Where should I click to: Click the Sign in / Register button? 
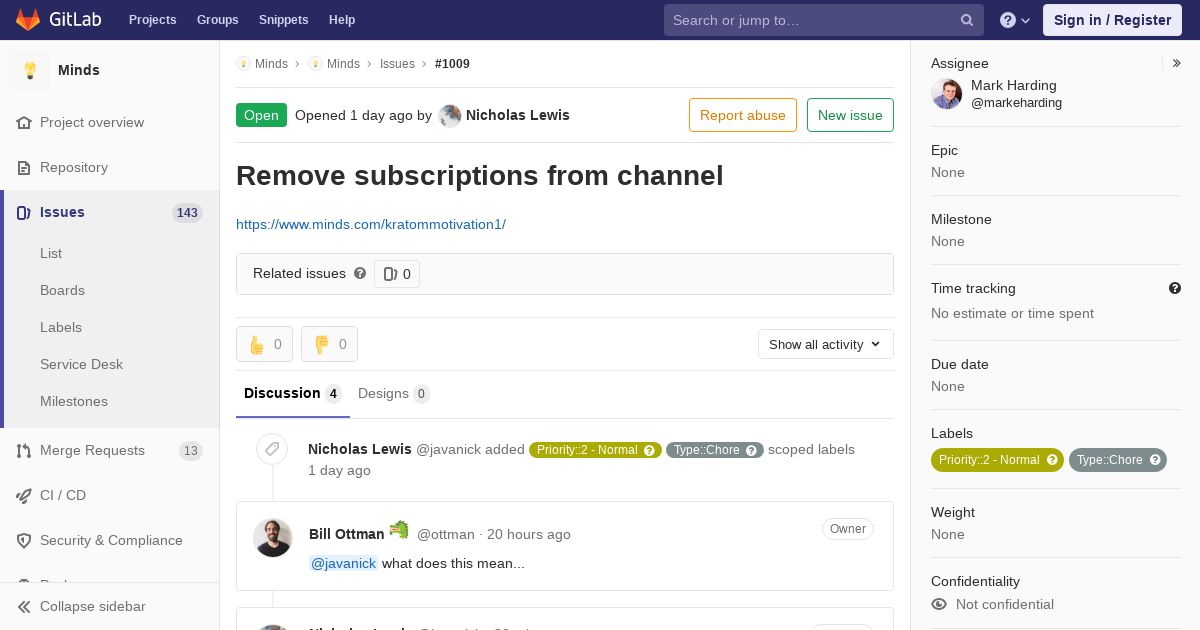(x=1112, y=20)
